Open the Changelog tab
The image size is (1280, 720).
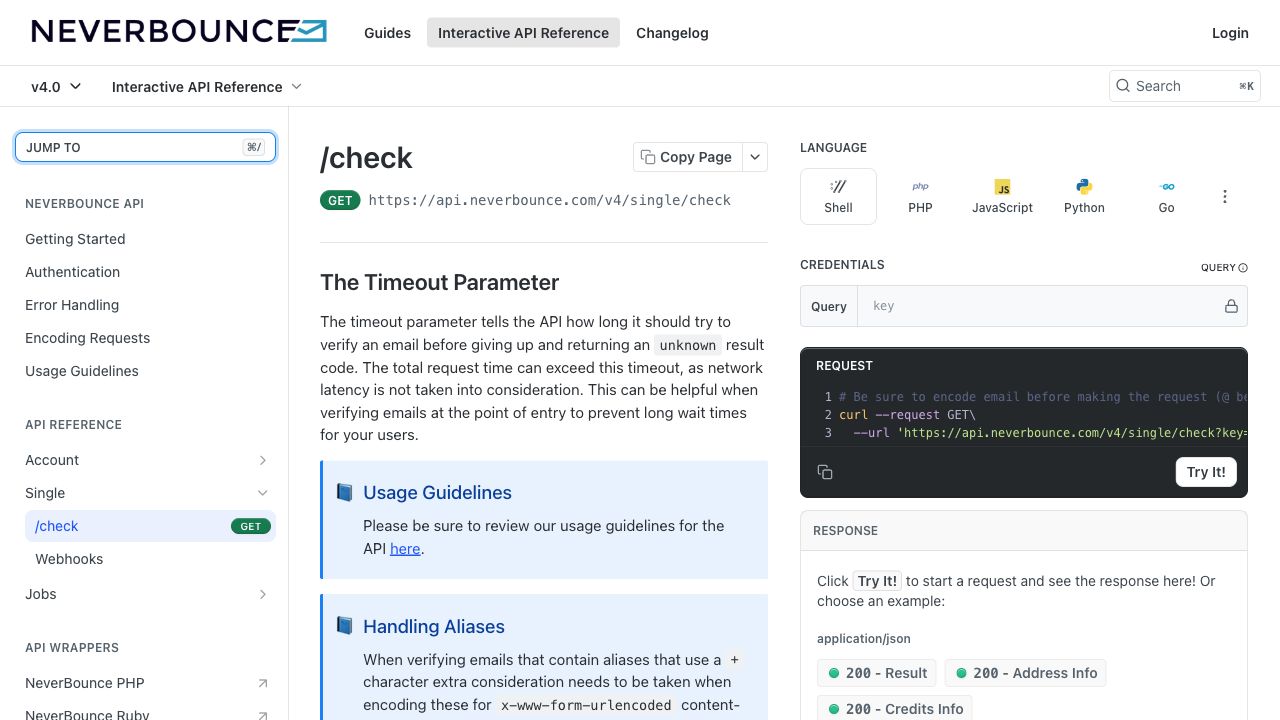[x=672, y=33]
